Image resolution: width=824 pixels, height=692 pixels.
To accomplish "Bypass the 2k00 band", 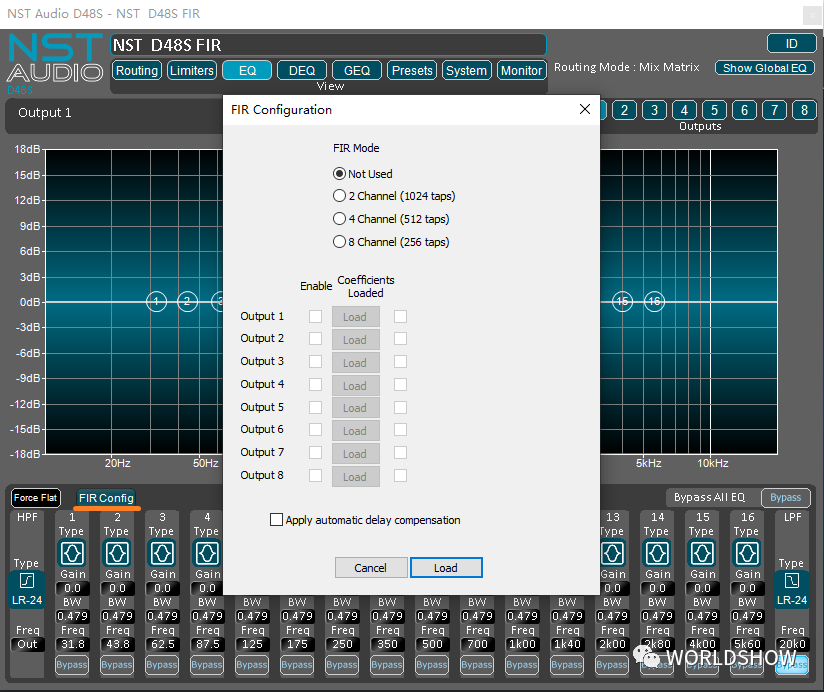I will click(612, 665).
